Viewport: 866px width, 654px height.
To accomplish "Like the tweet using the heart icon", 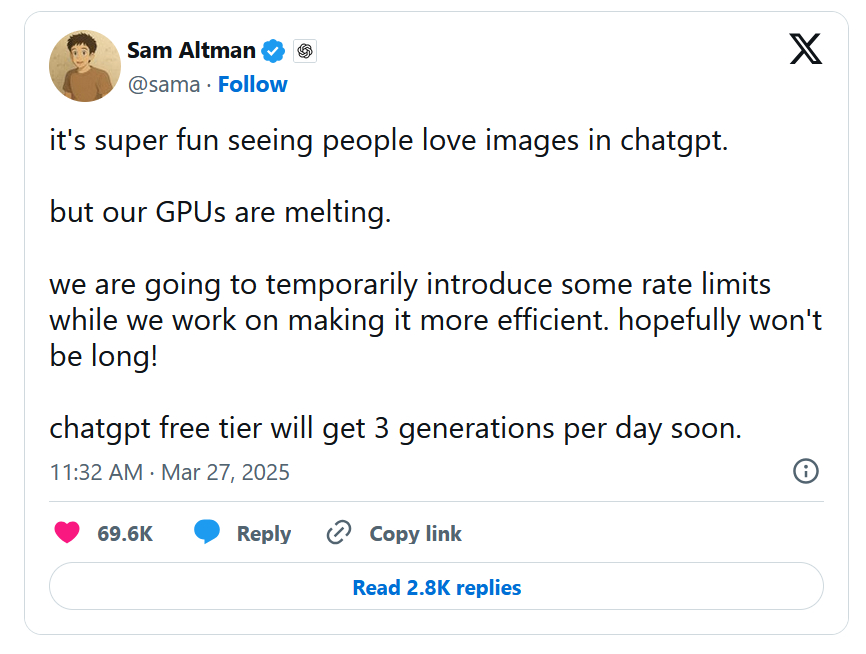I will (x=67, y=533).
